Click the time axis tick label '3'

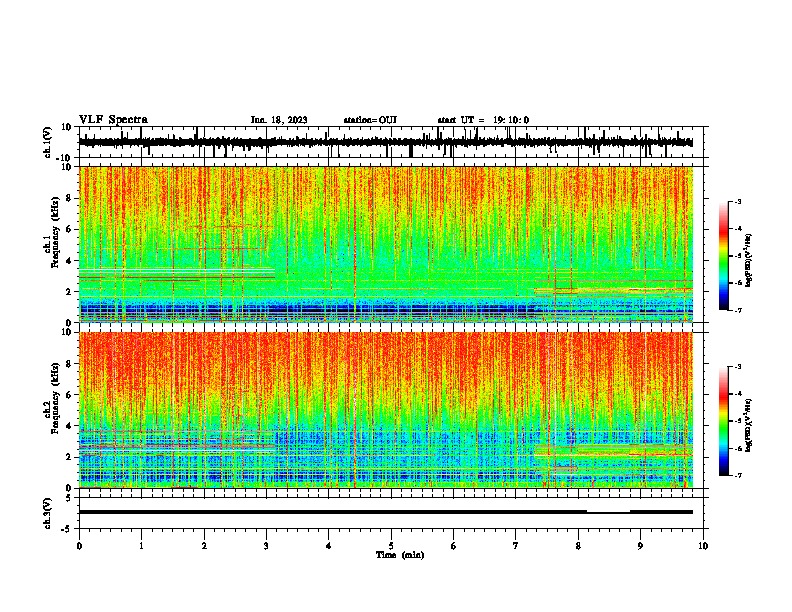point(266,546)
